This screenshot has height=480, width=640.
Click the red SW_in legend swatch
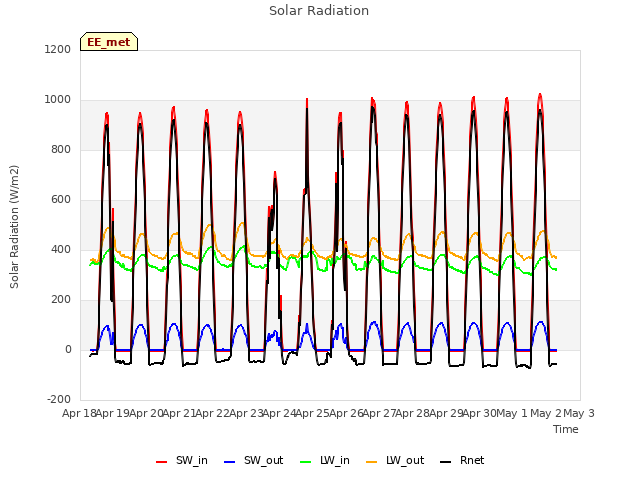(162, 462)
